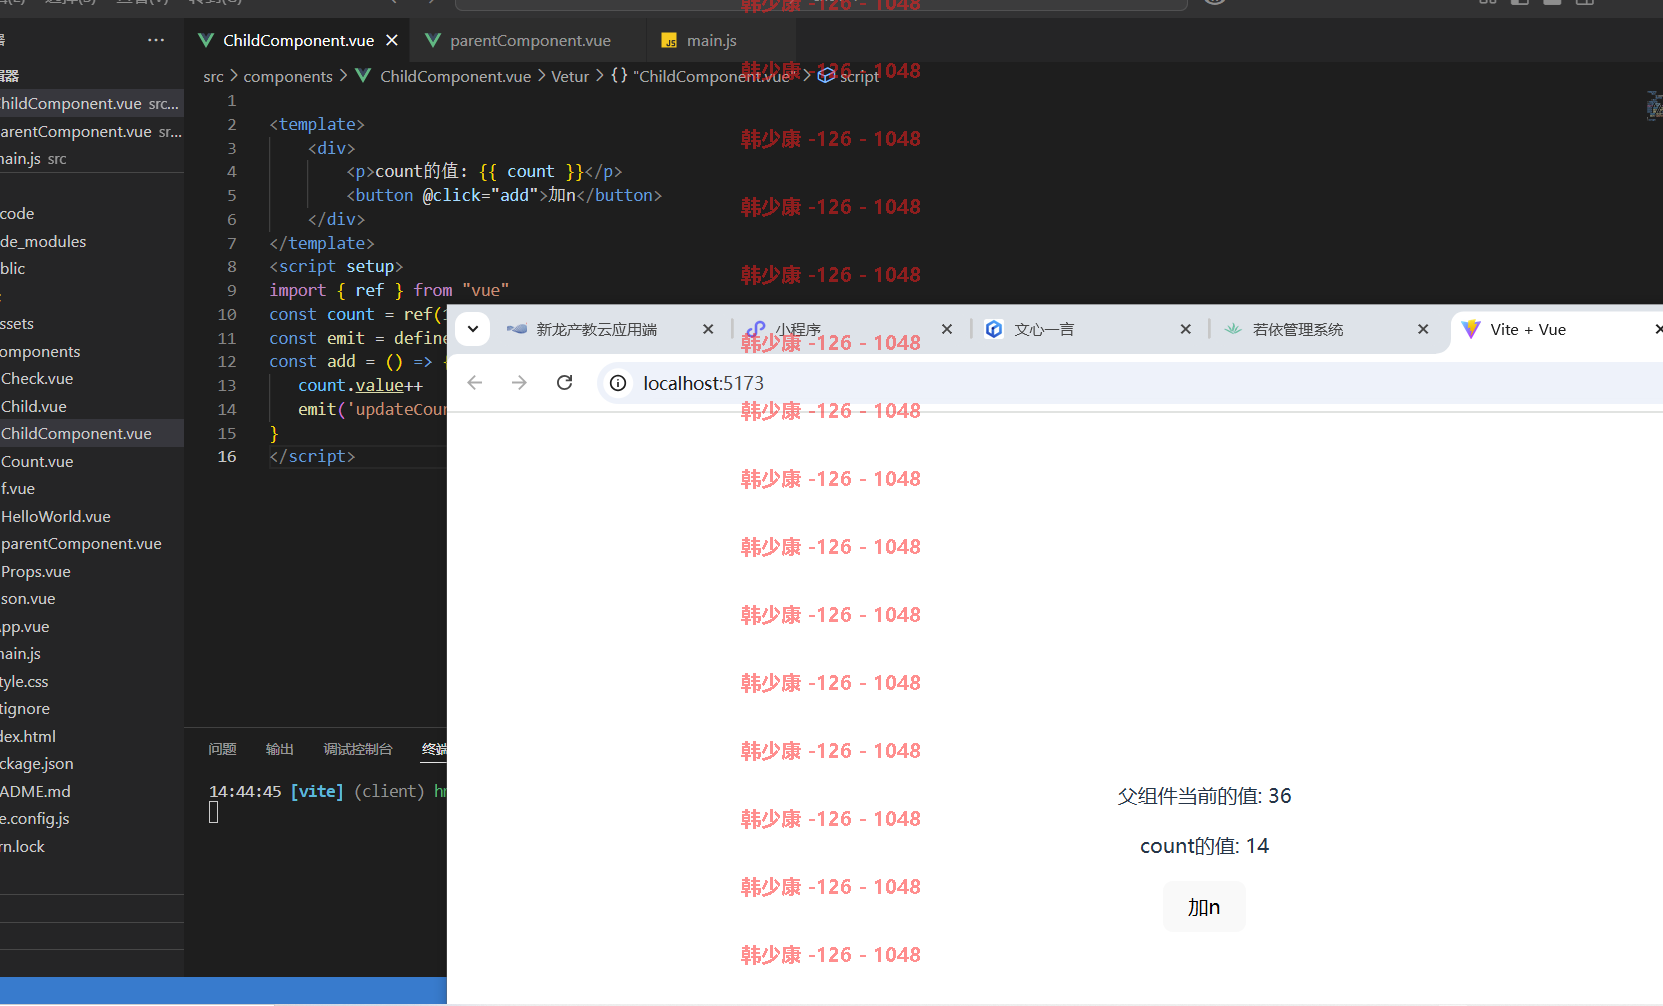Click the localhost:5173 address bar

1130,383
